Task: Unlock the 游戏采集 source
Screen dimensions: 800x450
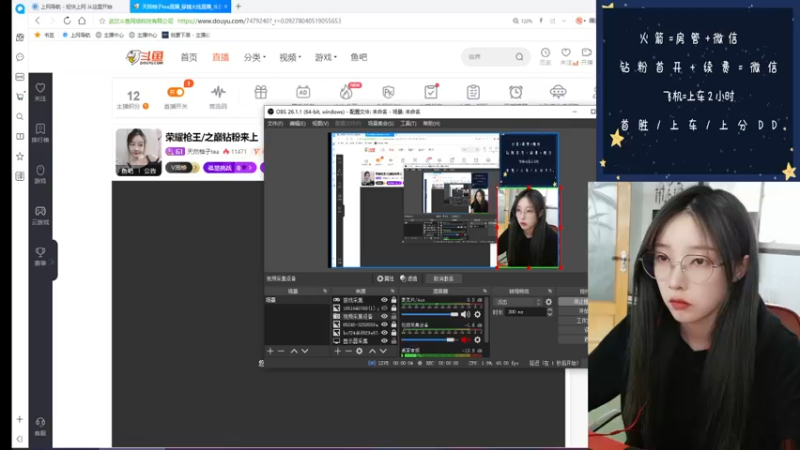Action: 394,300
